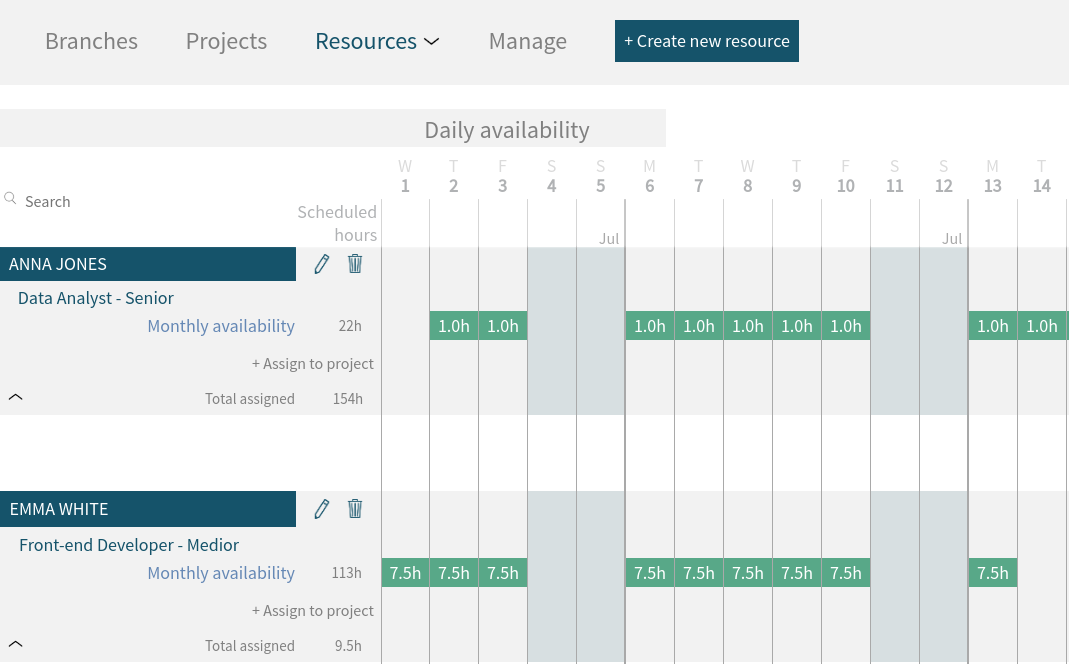Select Emma White 7.5h cell on Monday 13

pyautogui.click(x=992, y=573)
